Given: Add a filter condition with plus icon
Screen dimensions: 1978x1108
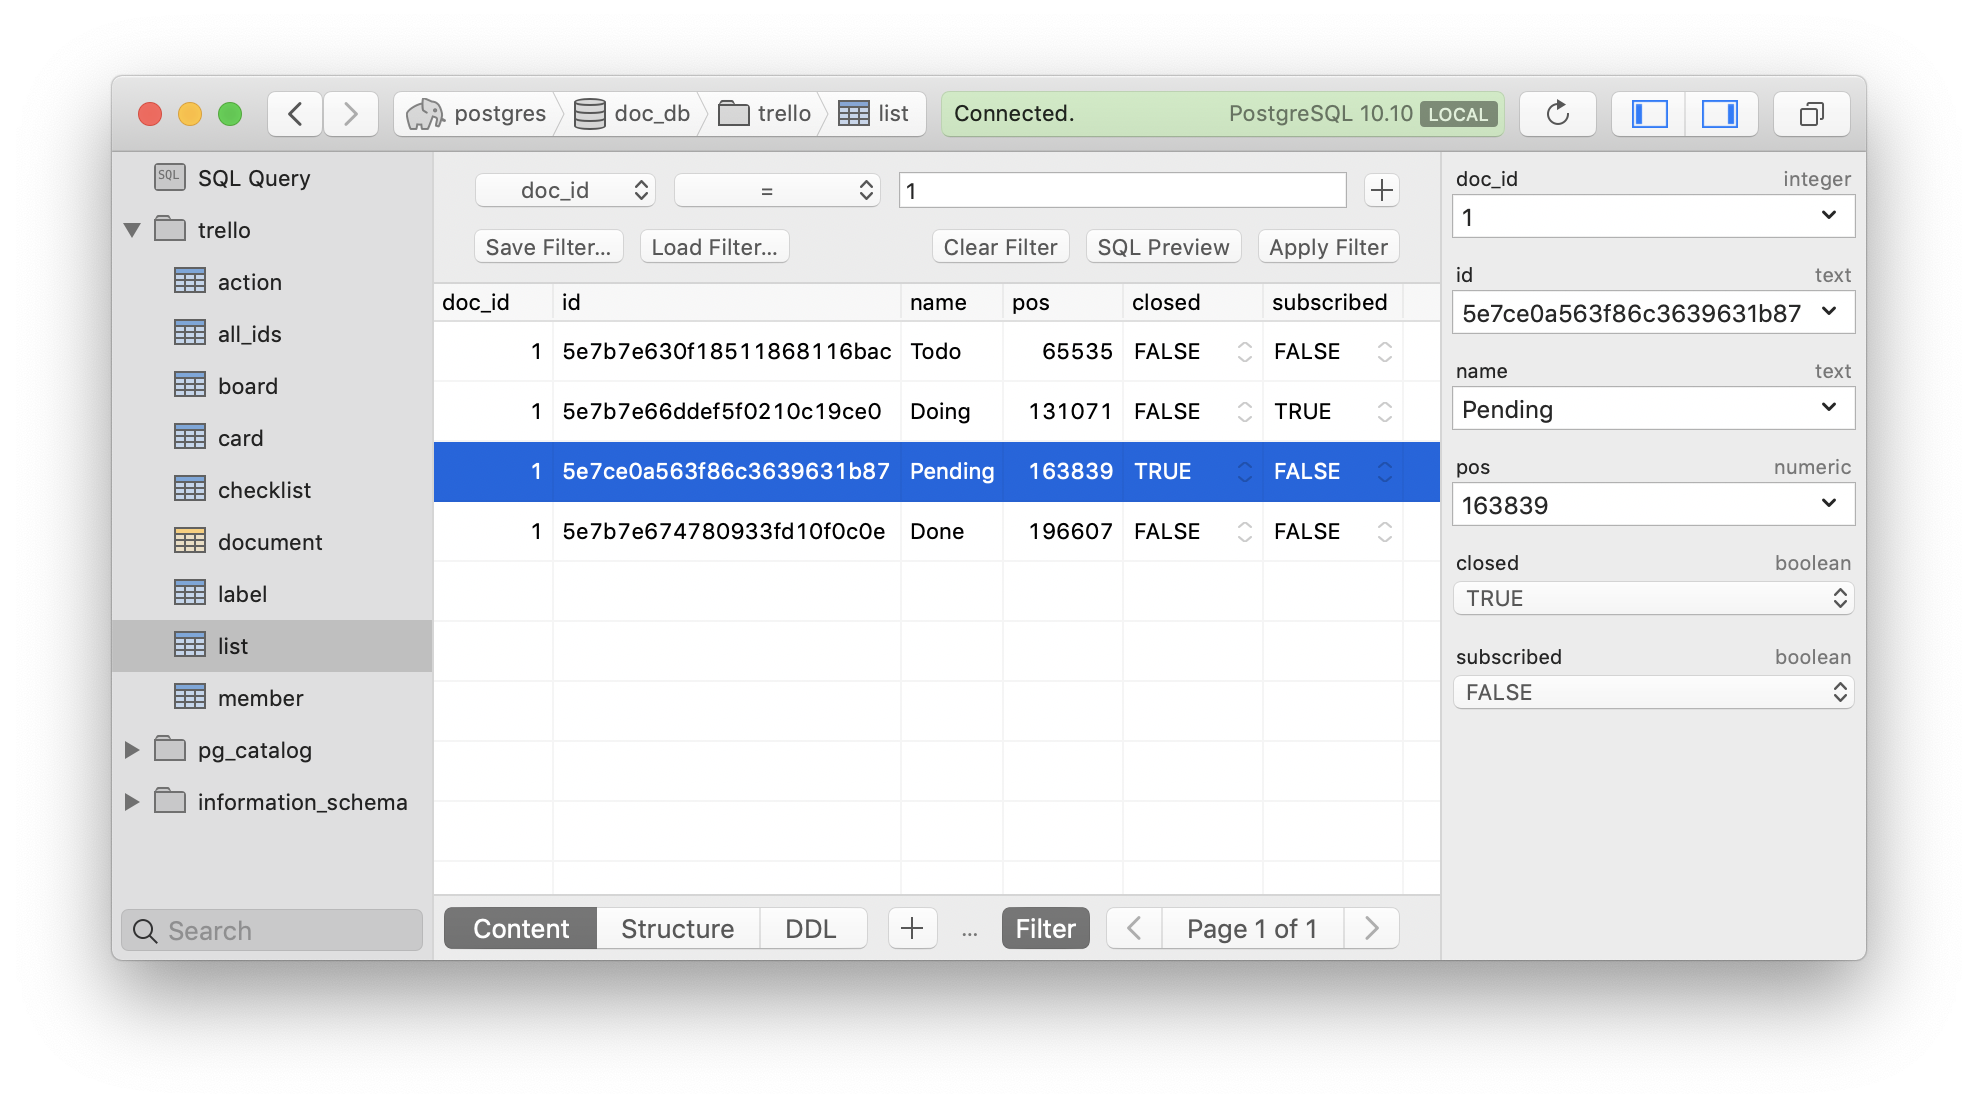Looking at the screenshot, I should (x=1381, y=190).
